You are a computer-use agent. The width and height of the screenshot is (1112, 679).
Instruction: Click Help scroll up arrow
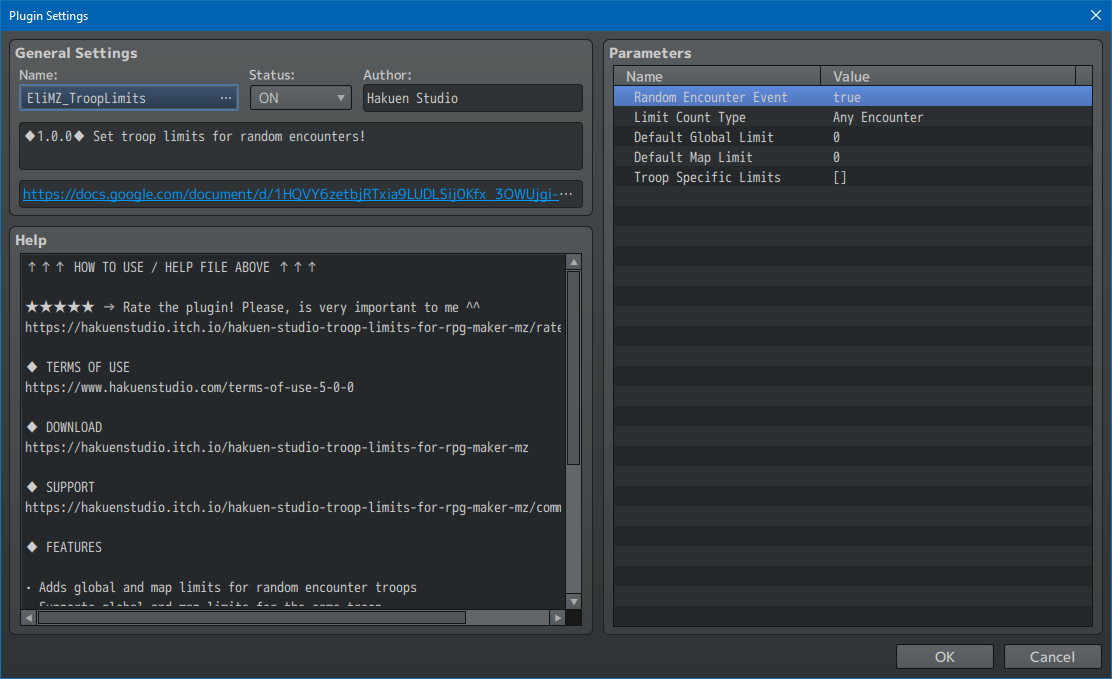[574, 262]
